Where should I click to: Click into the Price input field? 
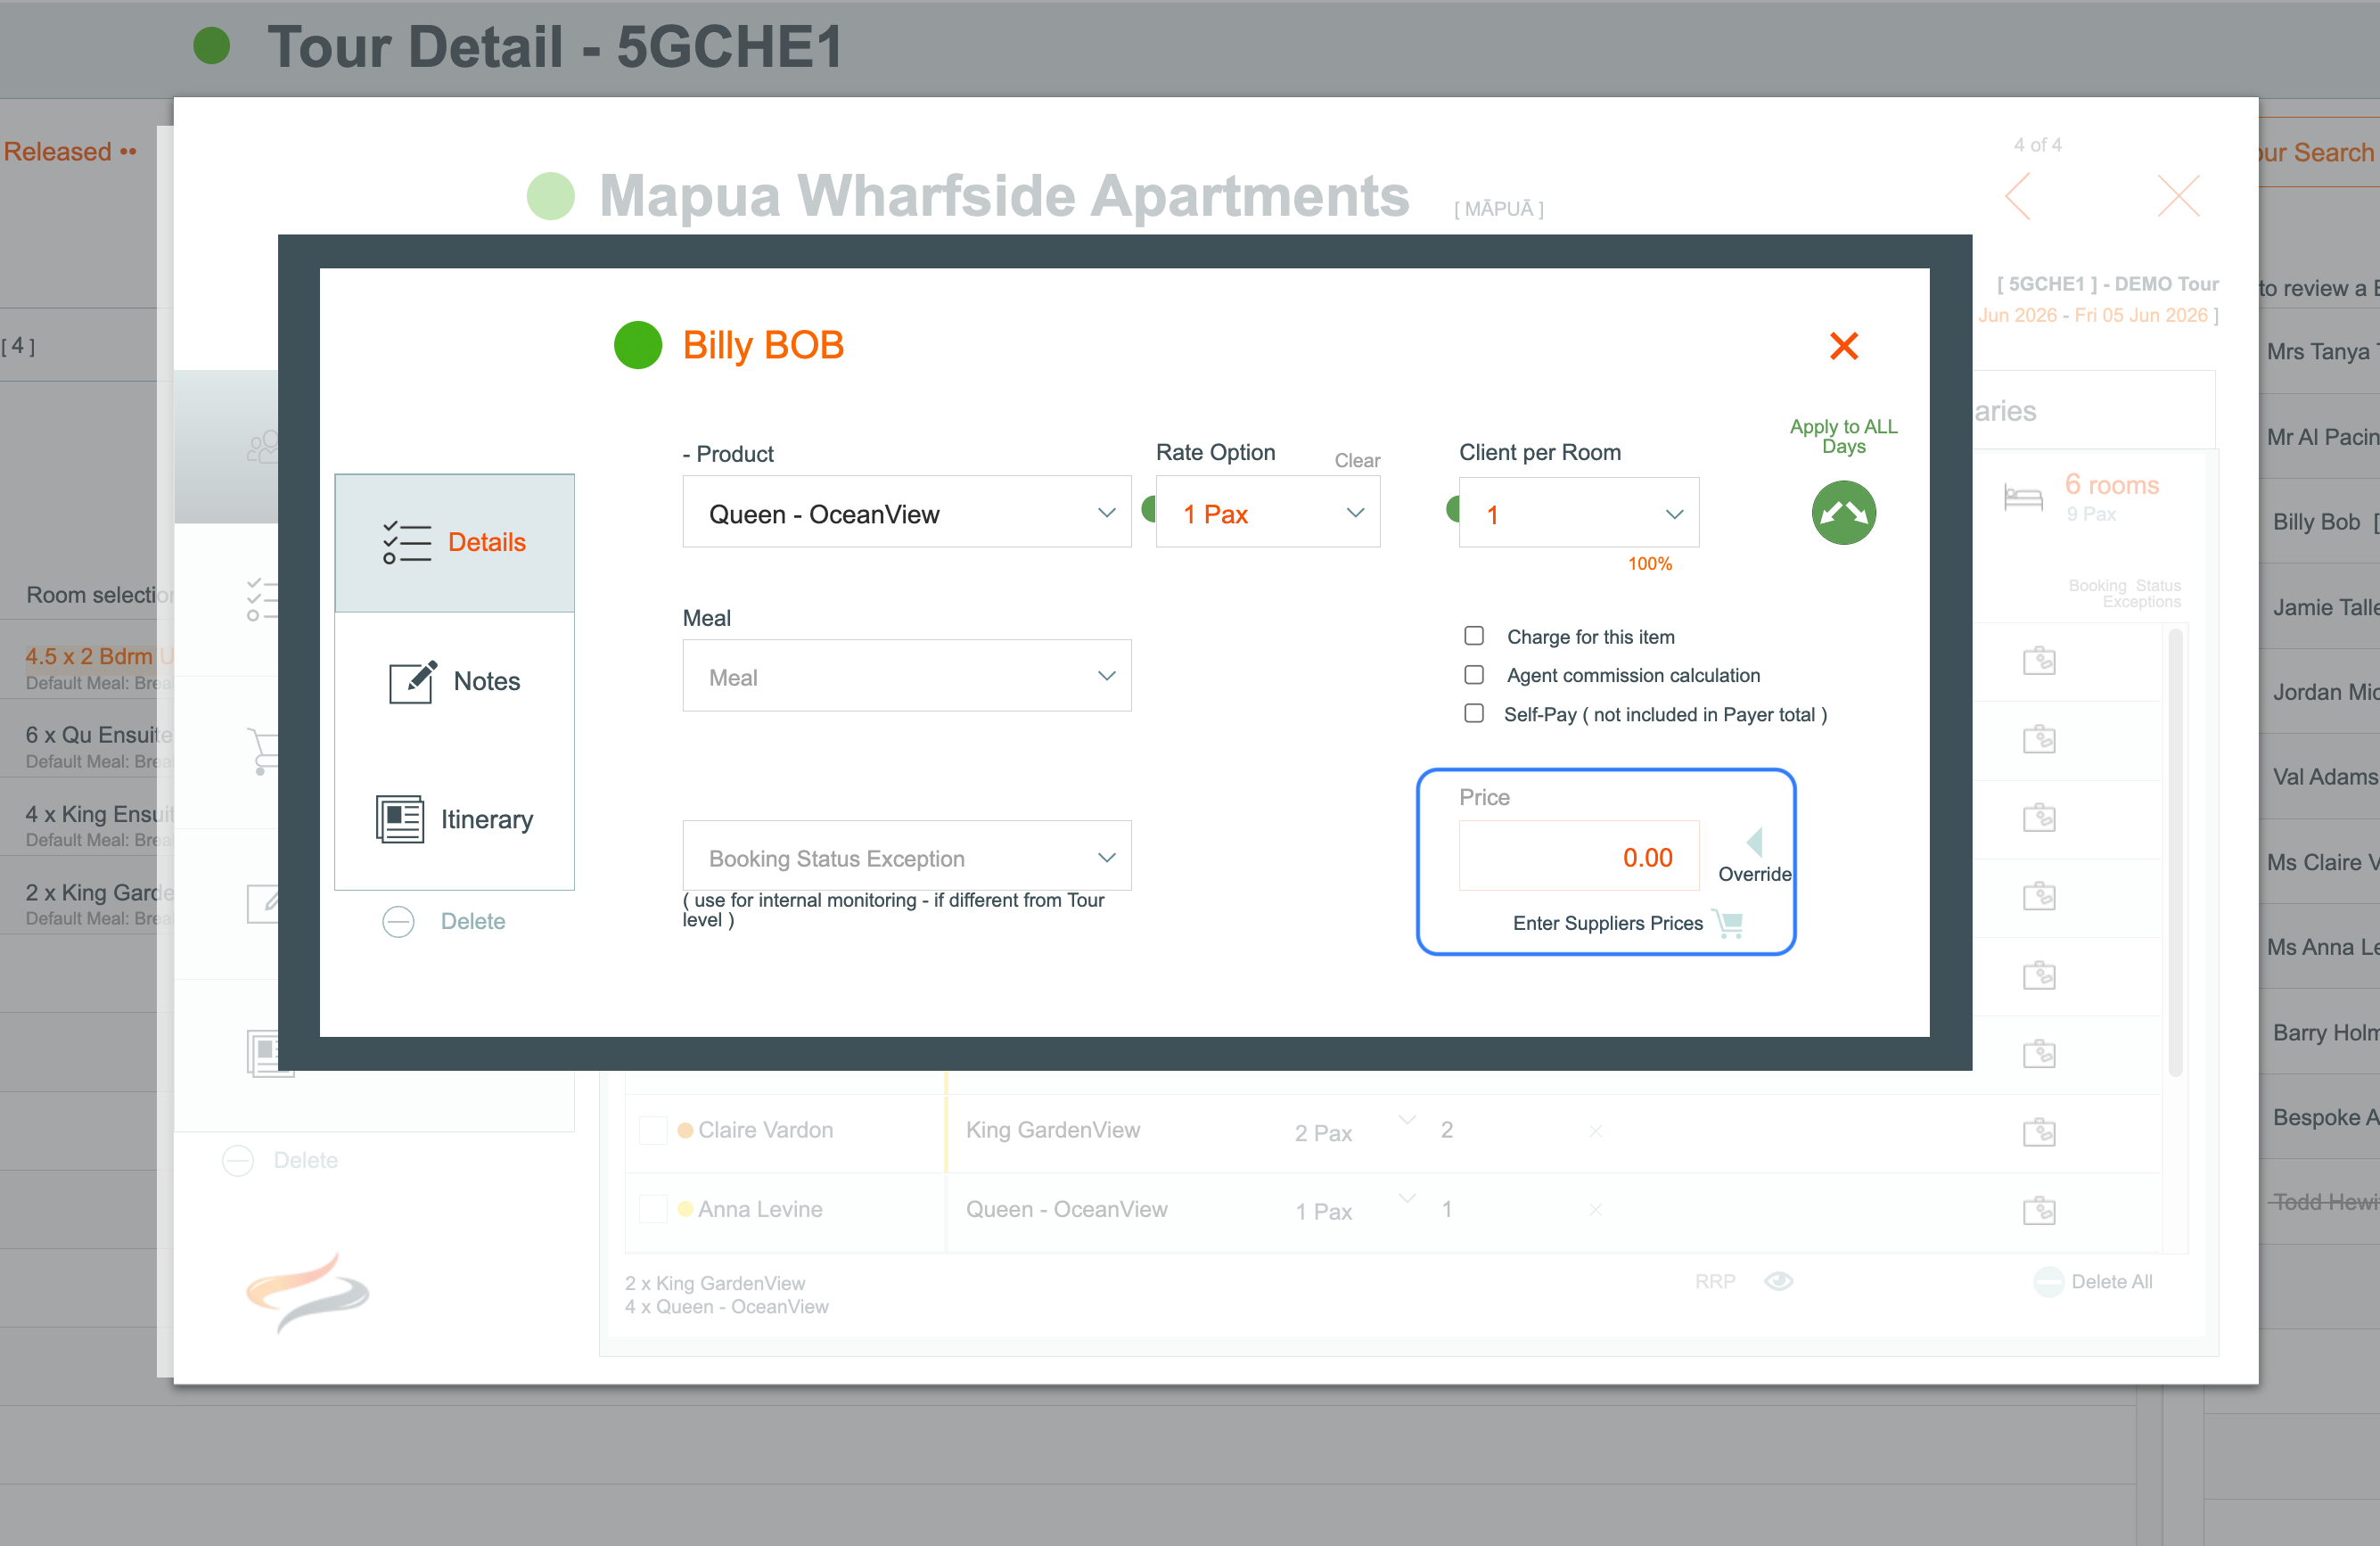pyautogui.click(x=1578, y=857)
